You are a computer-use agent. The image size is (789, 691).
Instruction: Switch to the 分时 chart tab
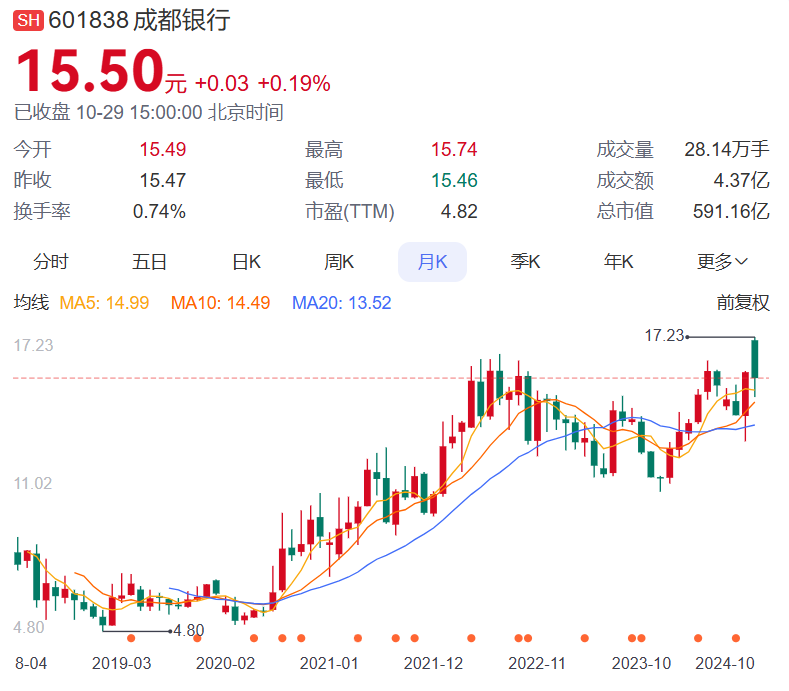pyautogui.click(x=51, y=262)
